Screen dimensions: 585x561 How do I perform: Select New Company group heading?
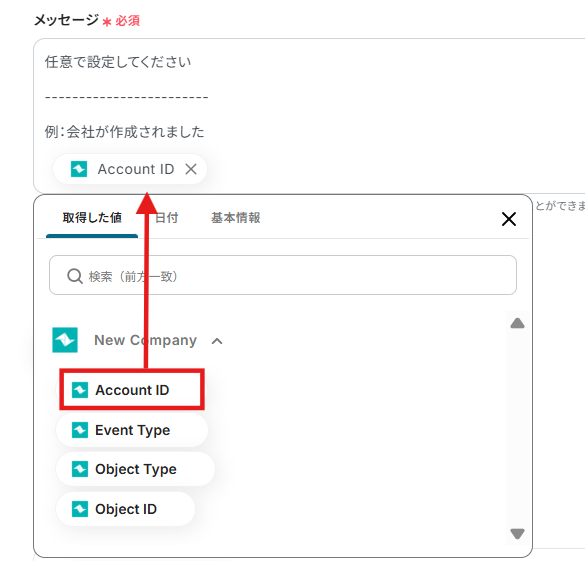[x=146, y=340]
